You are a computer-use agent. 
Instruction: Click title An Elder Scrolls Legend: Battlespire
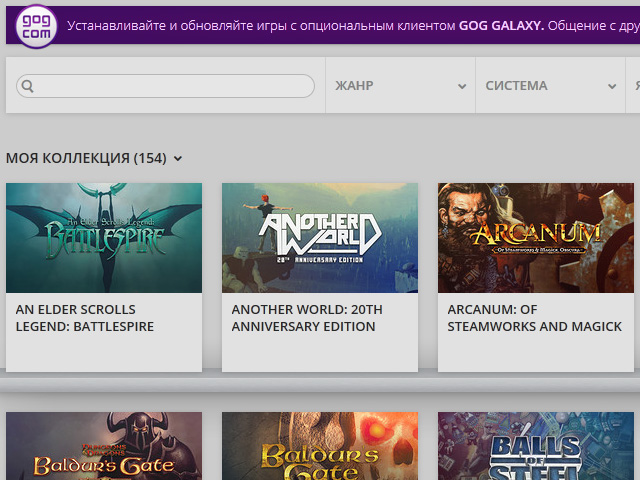84,318
